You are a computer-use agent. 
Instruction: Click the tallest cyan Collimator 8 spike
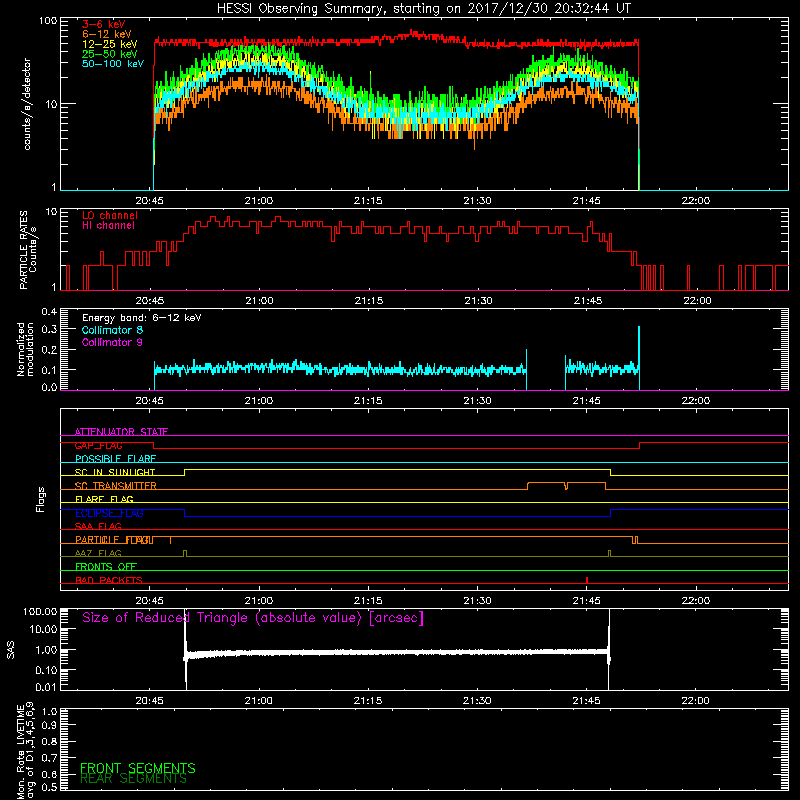(x=639, y=357)
